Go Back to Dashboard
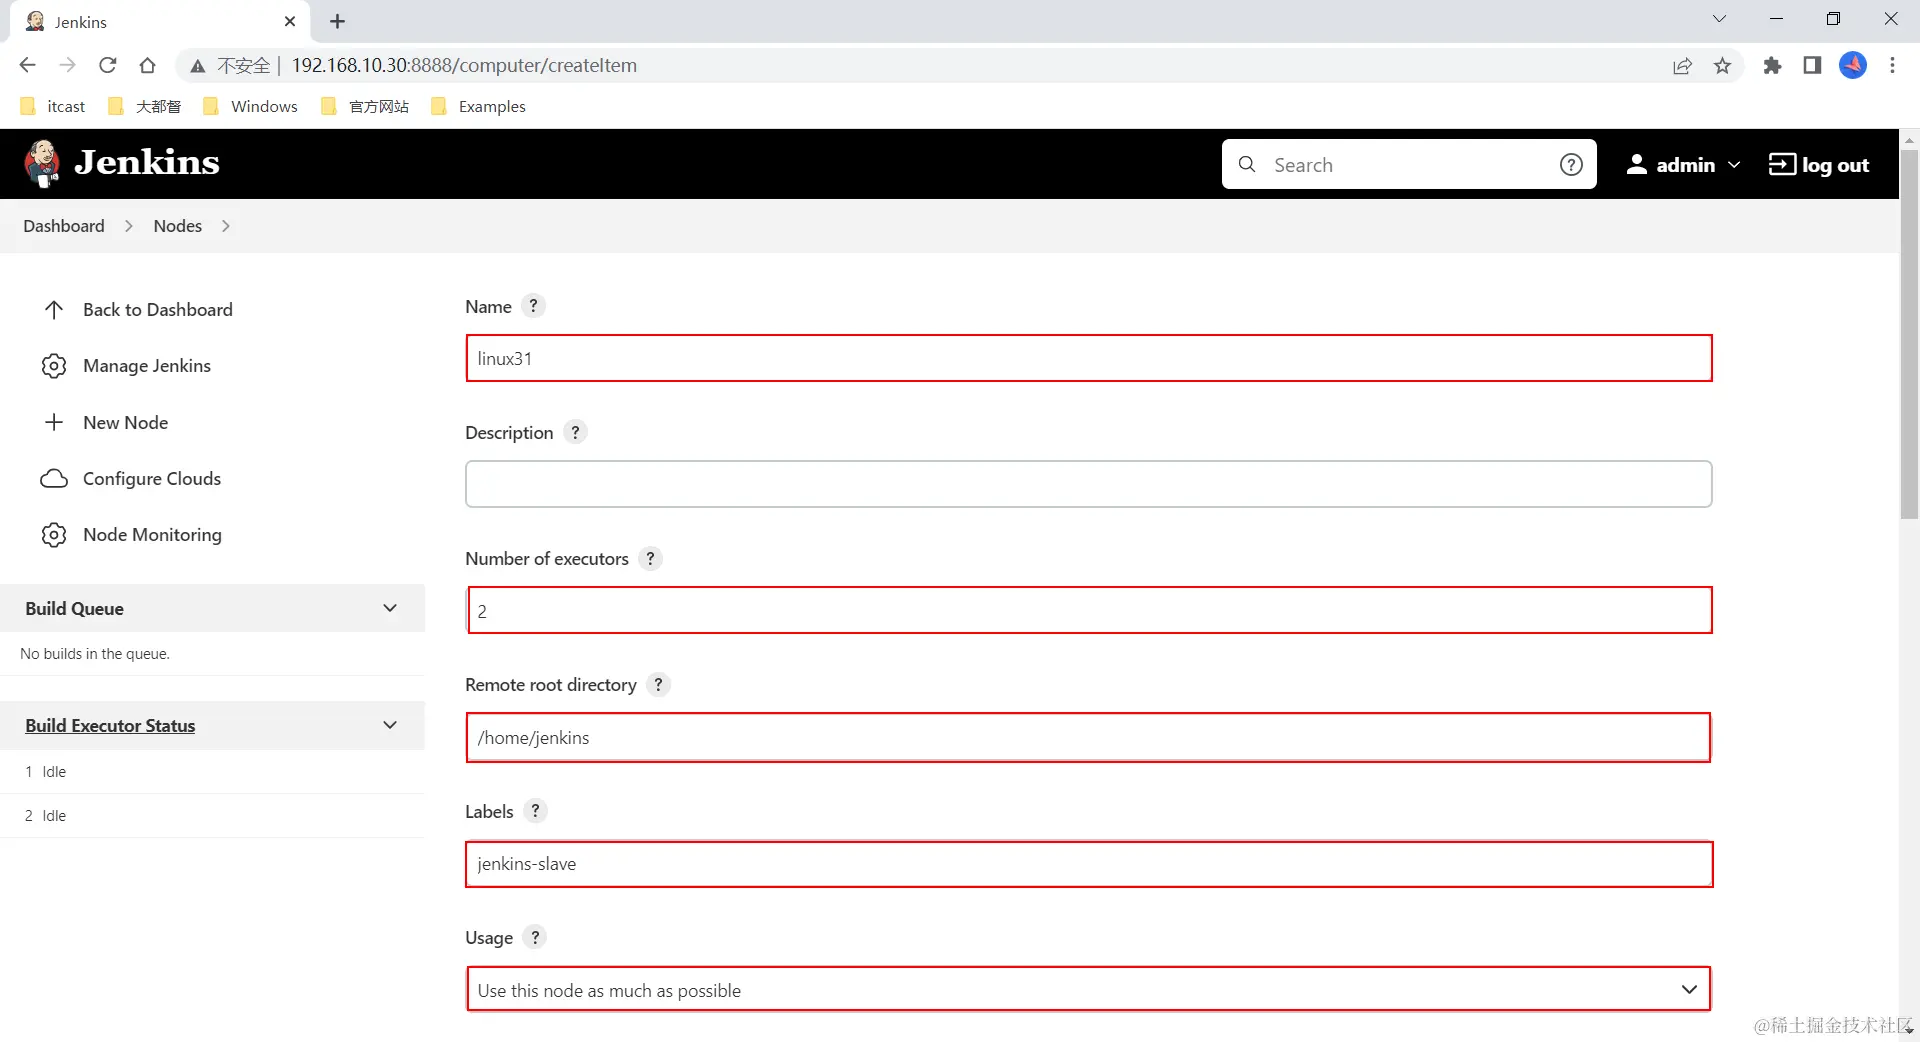Screen dimensions: 1920x1042 click(x=137, y=310)
